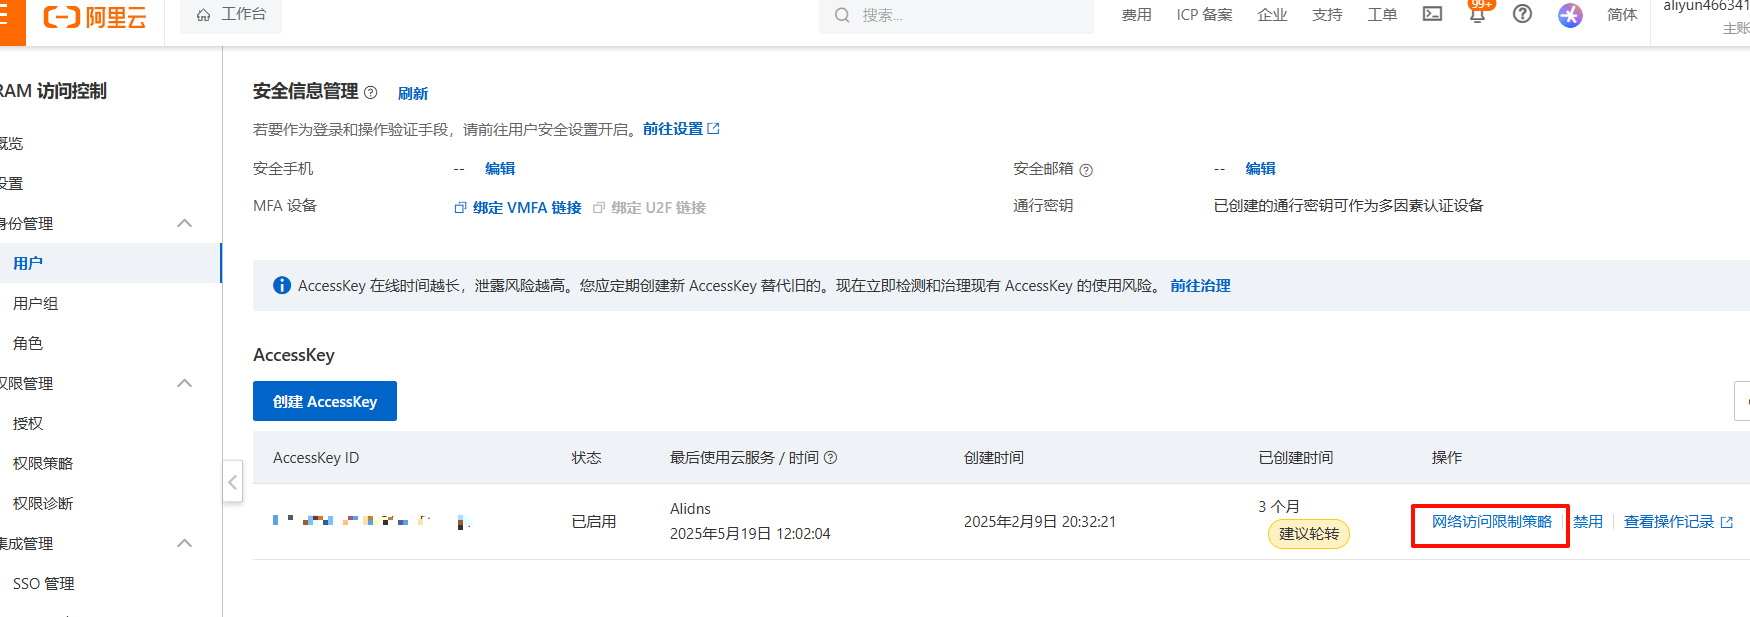The height and width of the screenshot is (617, 1750).
Task: Click 绑定 U2F 链接
Action: 650,208
